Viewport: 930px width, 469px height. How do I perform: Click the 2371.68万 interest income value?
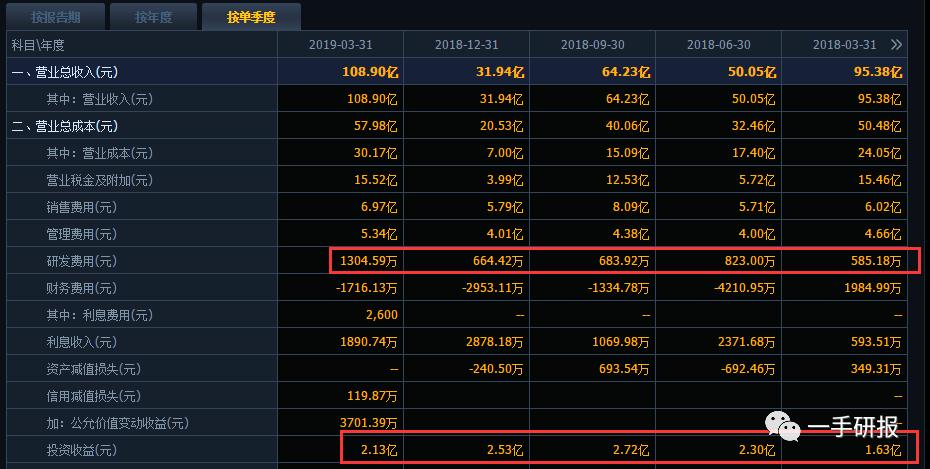tap(747, 343)
